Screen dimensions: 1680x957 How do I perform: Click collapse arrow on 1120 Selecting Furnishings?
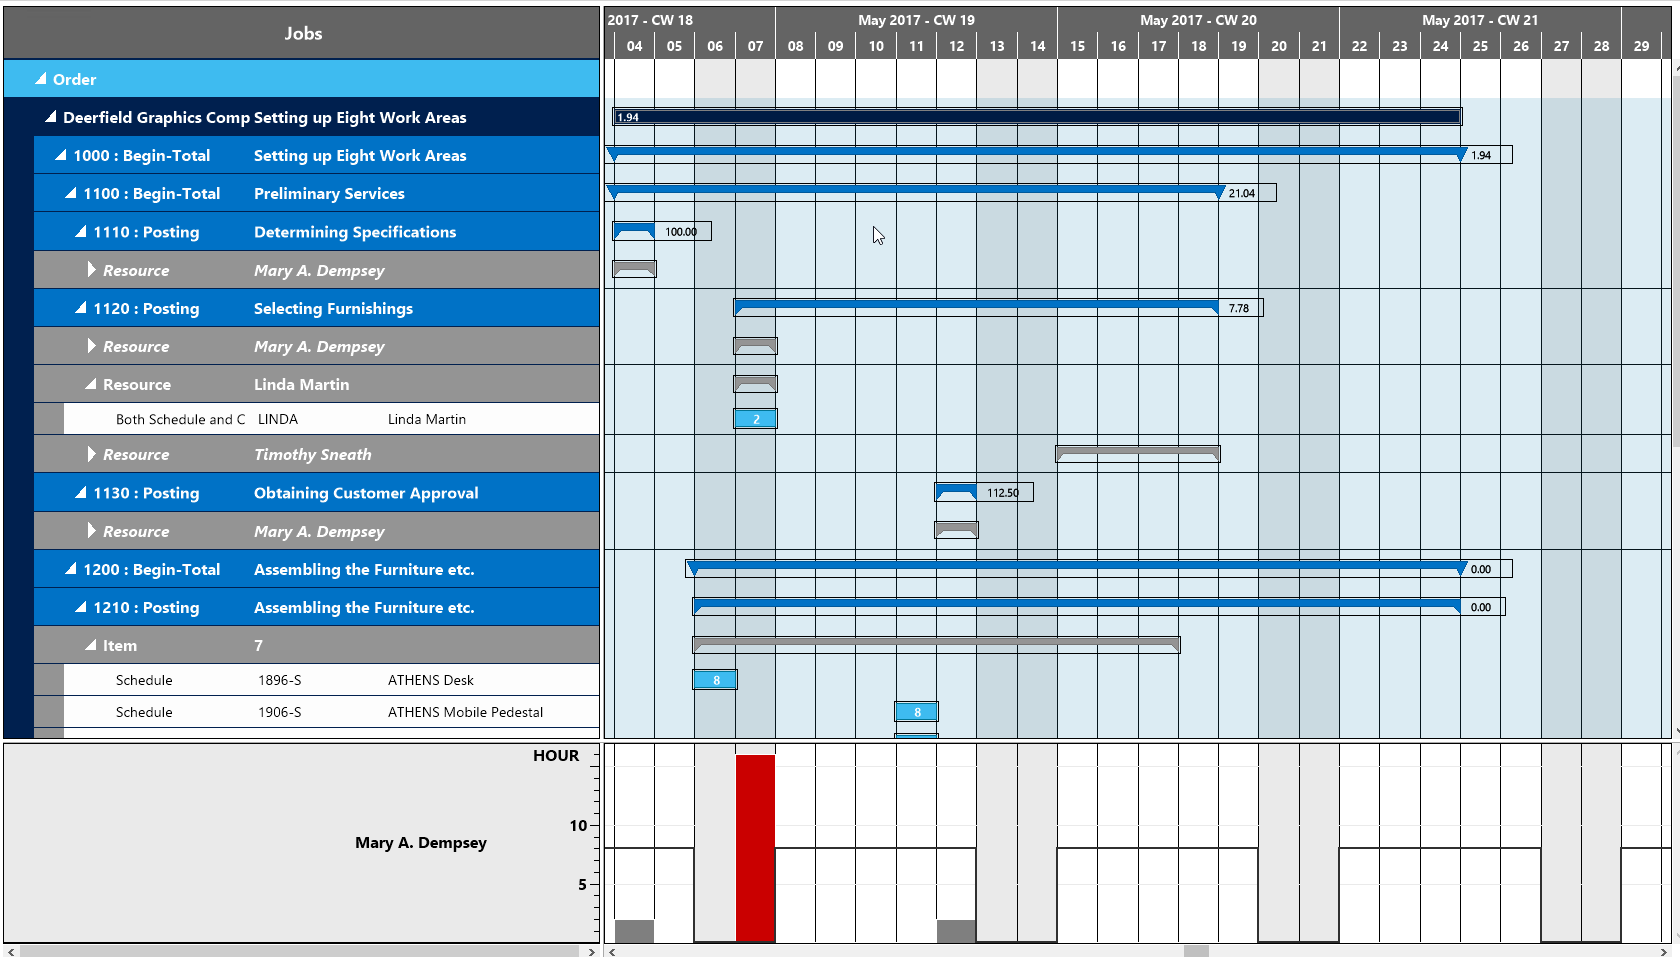click(79, 308)
